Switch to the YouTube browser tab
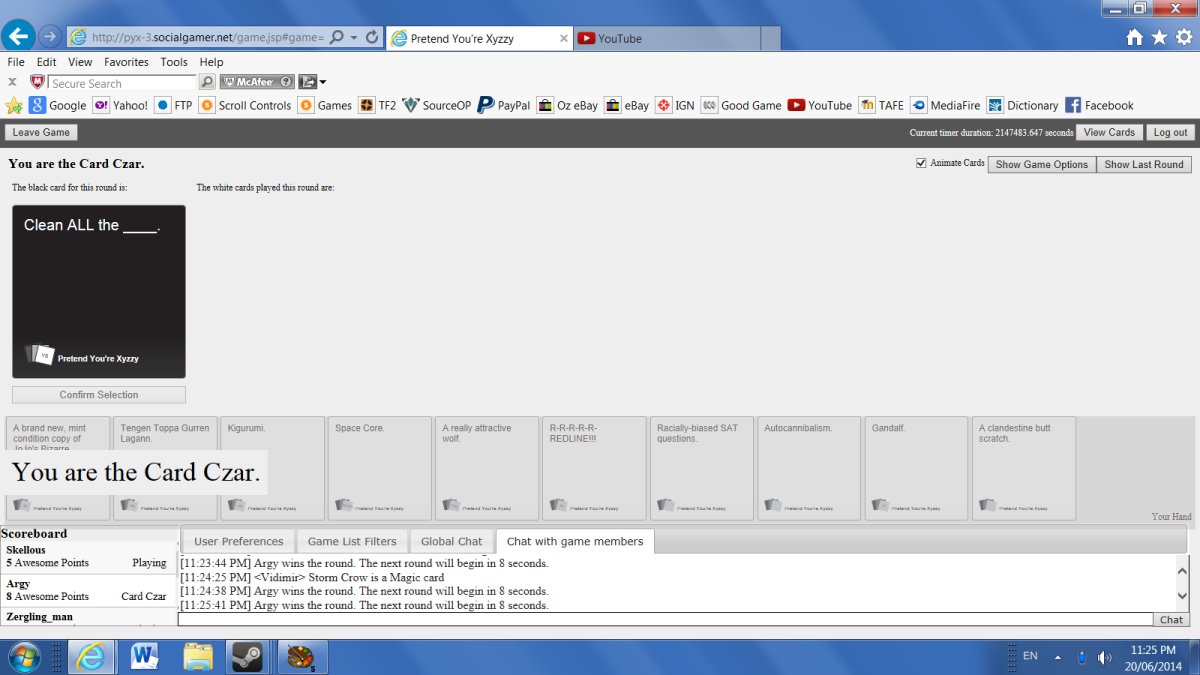 click(x=665, y=38)
